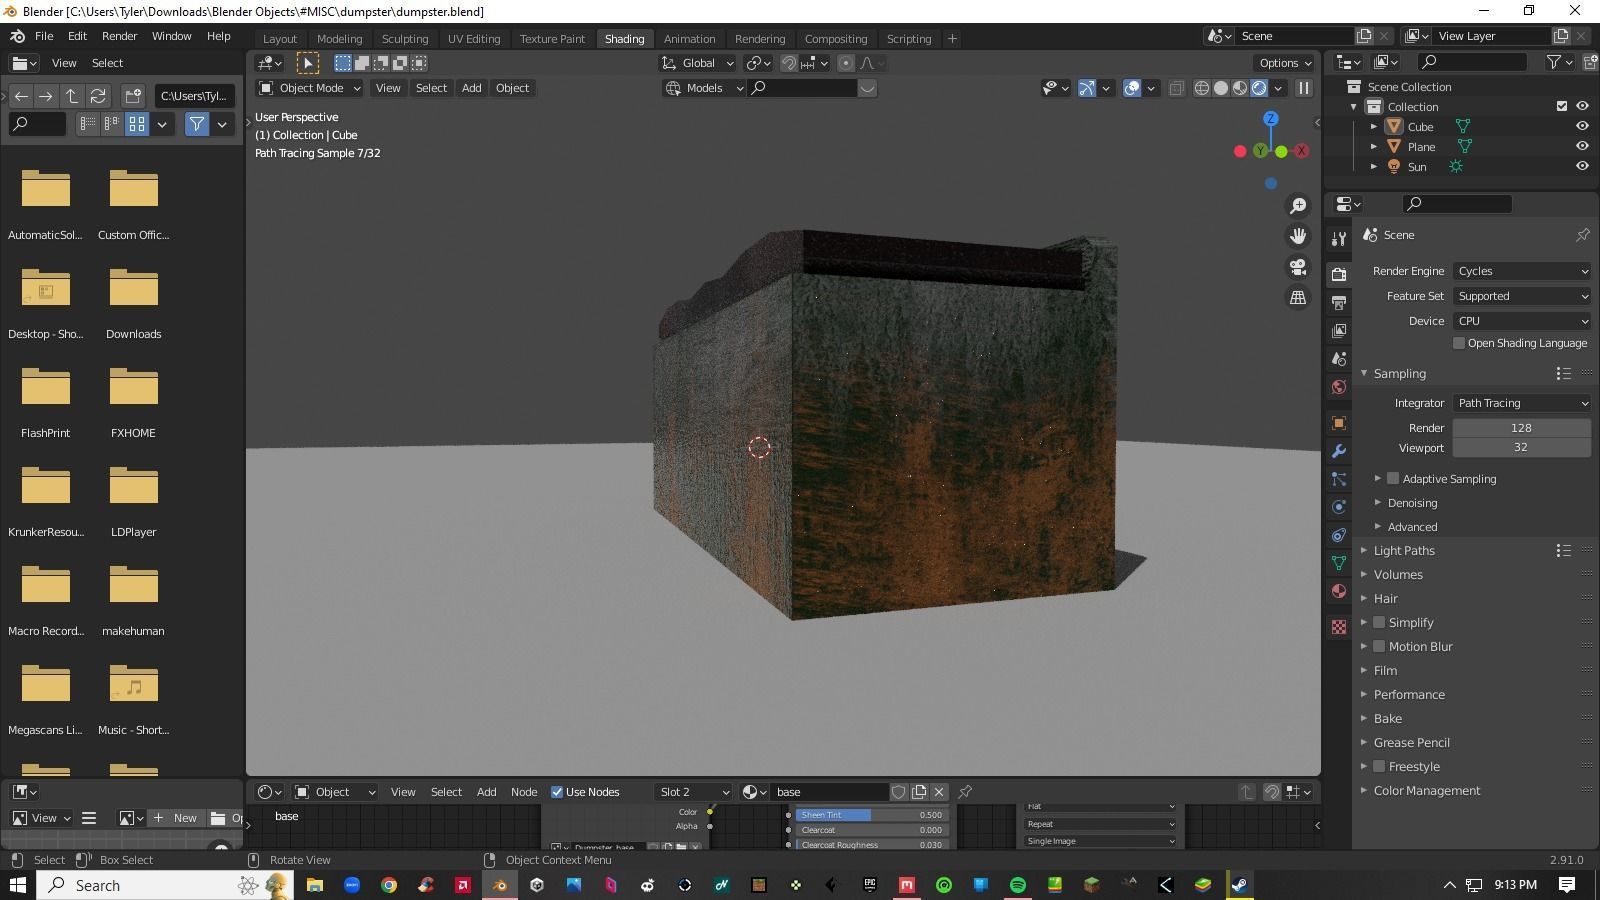Adjust the Sheen Tint slider
This screenshot has height=900, width=1600.
pyautogui.click(x=872, y=815)
